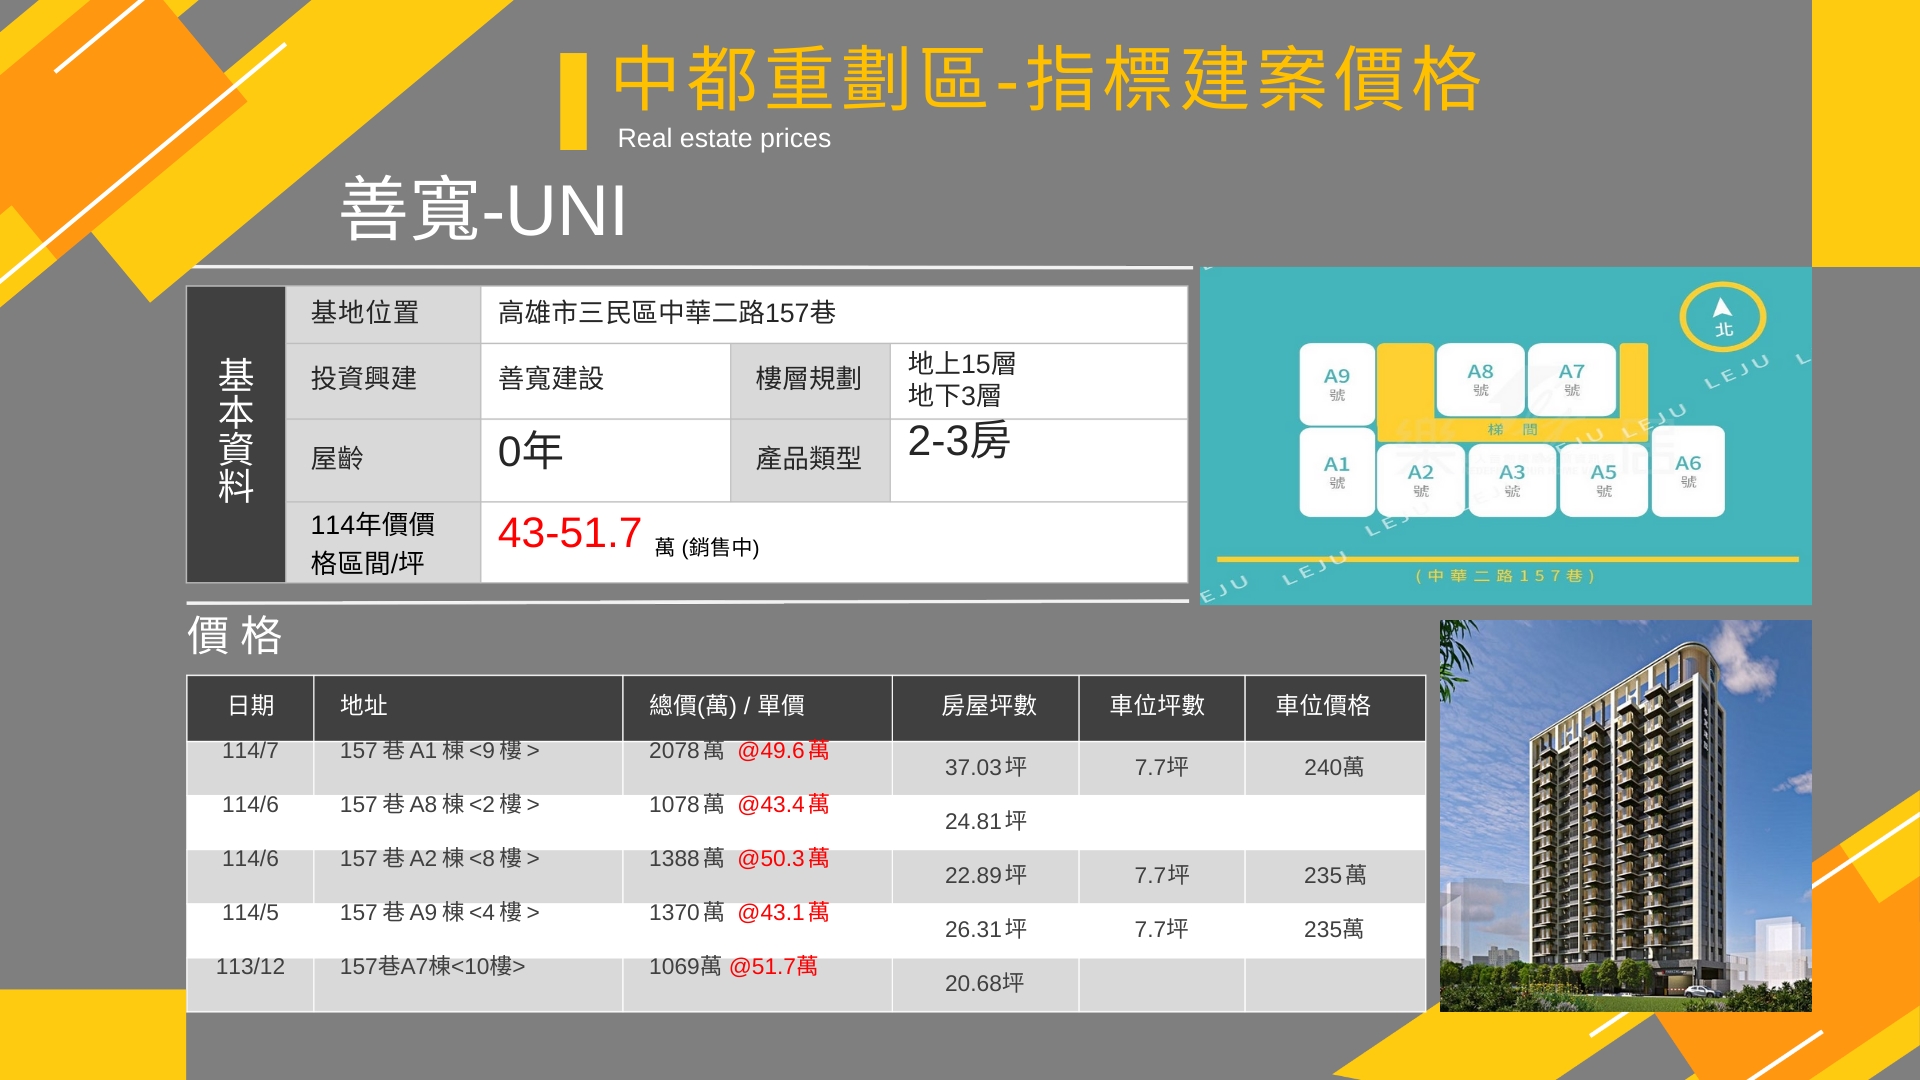Viewport: 1920px width, 1080px height.
Task: Select unit A1 on the site plan
Action: [1337, 472]
